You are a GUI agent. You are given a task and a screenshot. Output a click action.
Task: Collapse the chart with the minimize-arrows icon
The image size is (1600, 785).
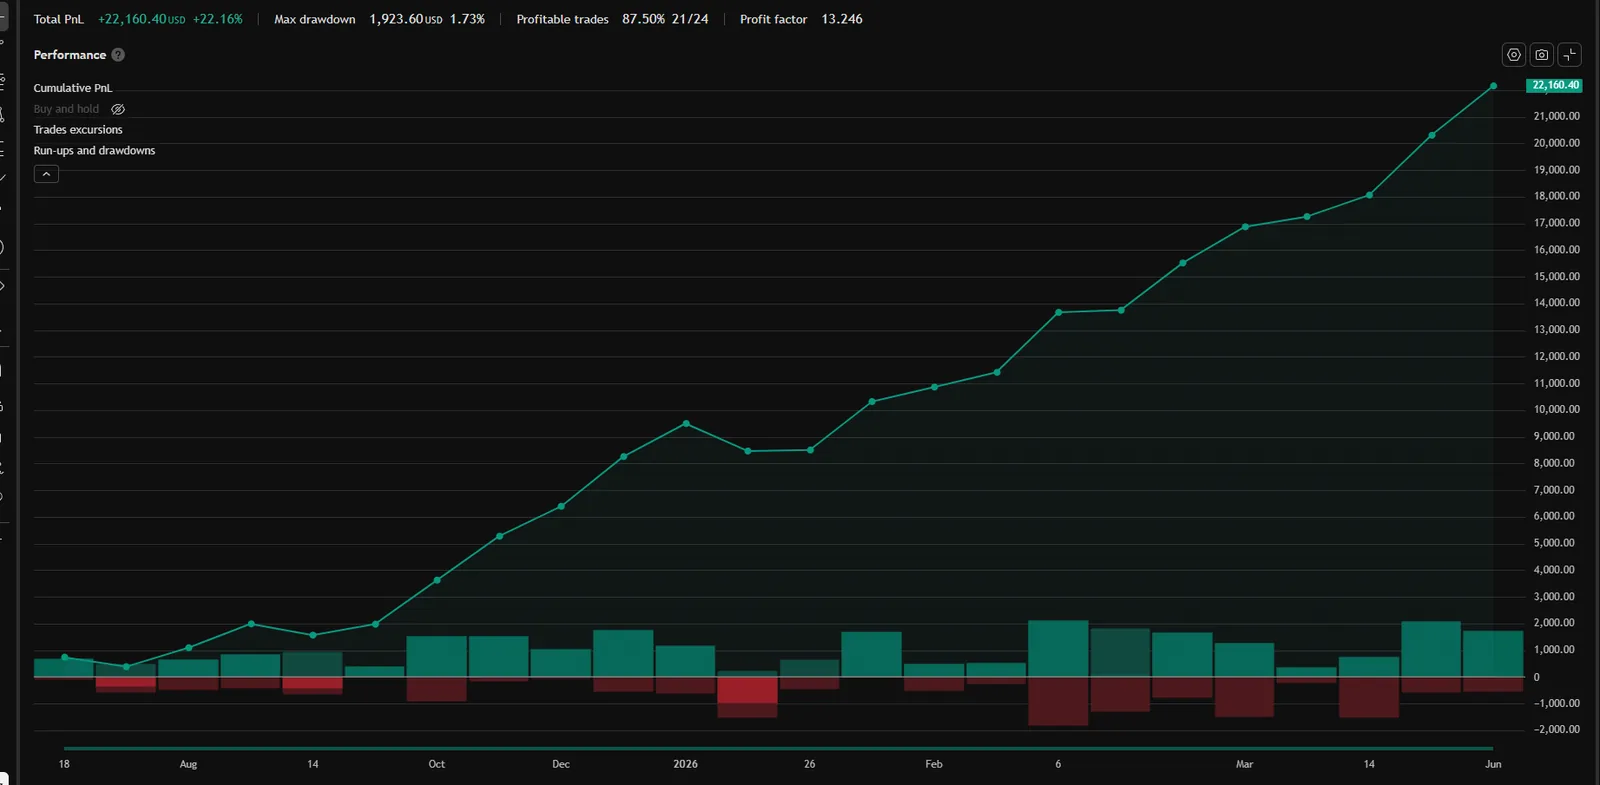[1570, 55]
